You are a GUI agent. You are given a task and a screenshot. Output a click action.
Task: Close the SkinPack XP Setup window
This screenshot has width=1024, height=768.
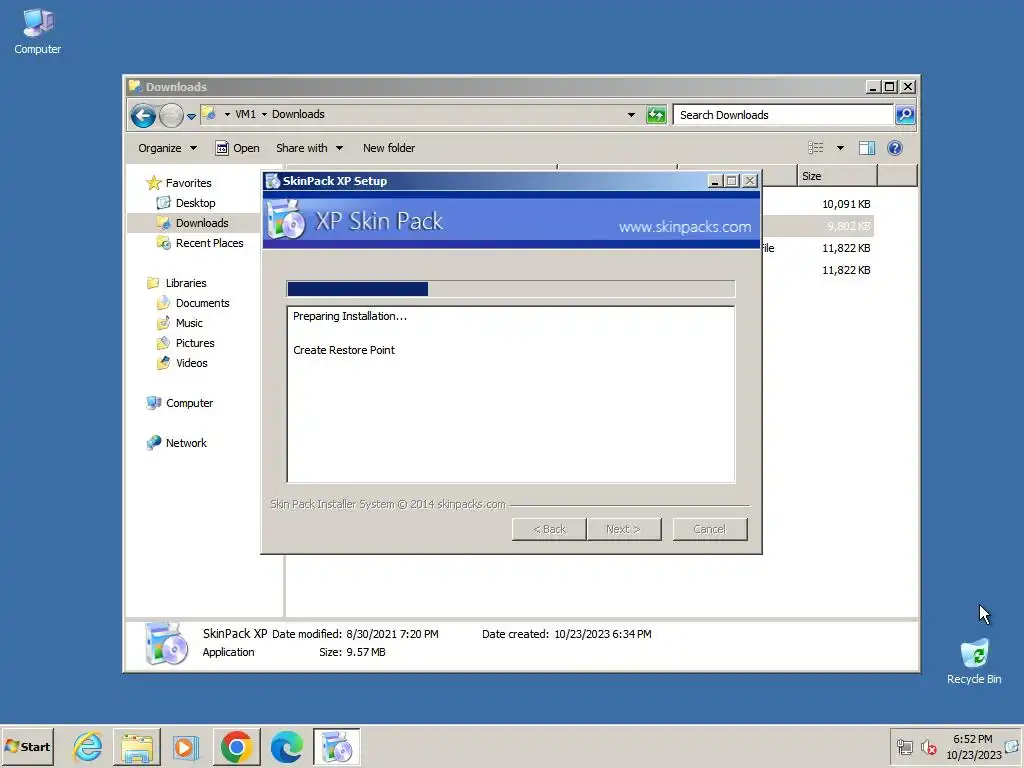point(750,181)
